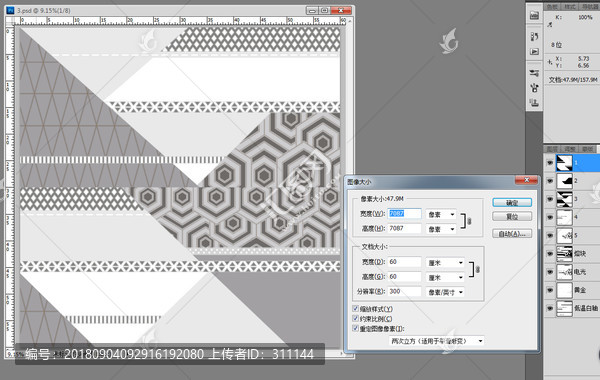
Task: Select layer 2 thumbnail
Action: (x=564, y=181)
